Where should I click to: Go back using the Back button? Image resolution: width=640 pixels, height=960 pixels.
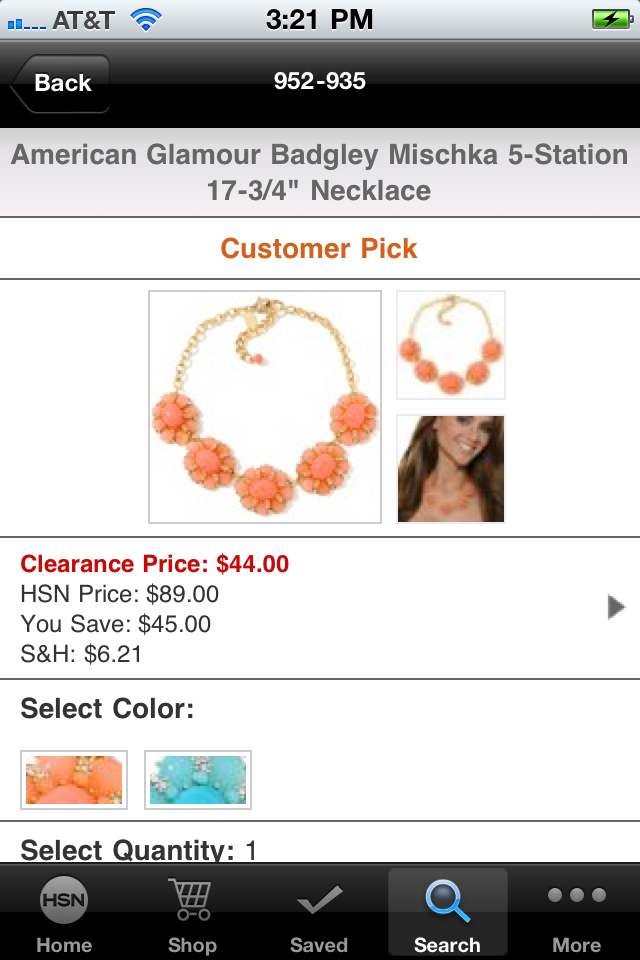click(61, 83)
